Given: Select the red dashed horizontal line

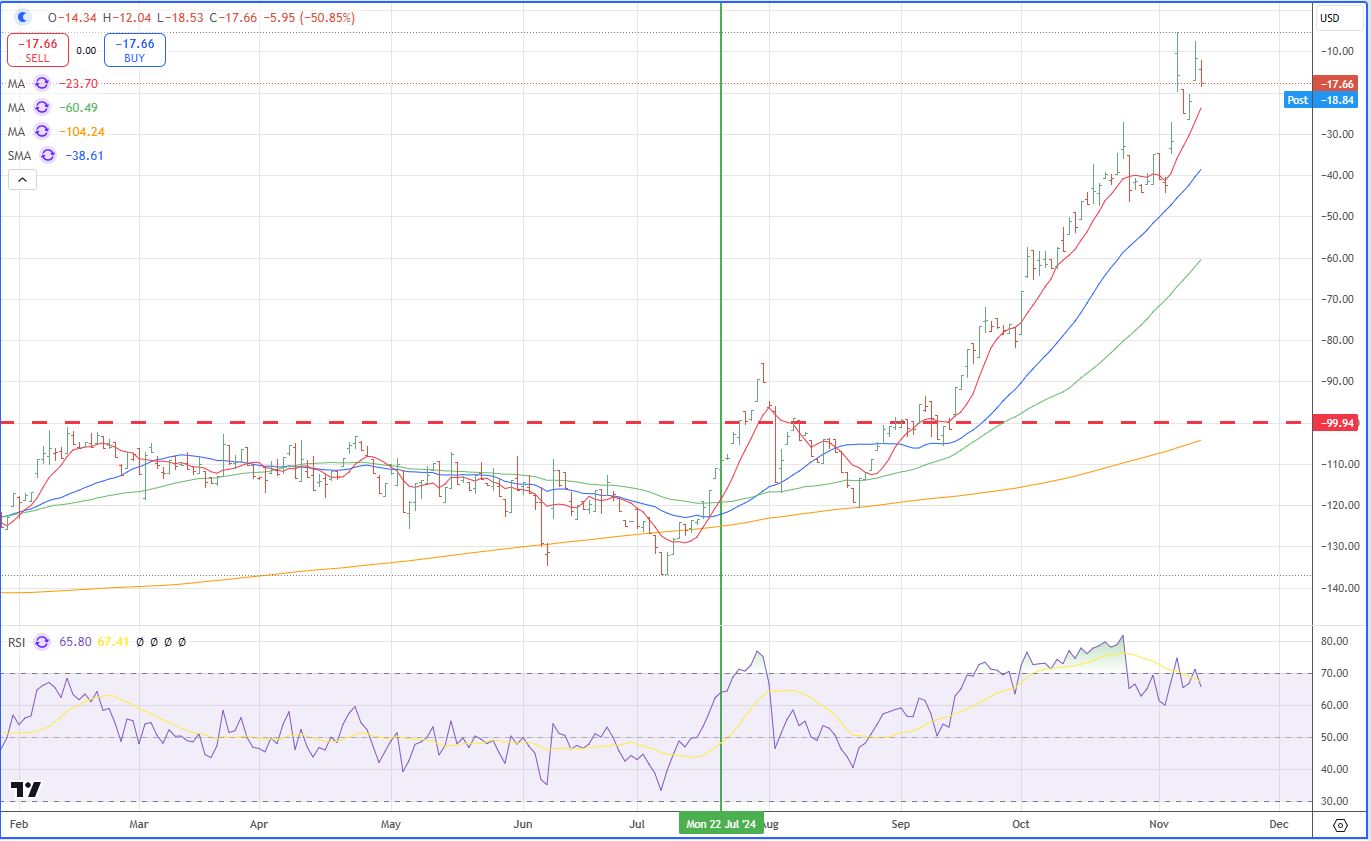Looking at the screenshot, I should 400,422.
